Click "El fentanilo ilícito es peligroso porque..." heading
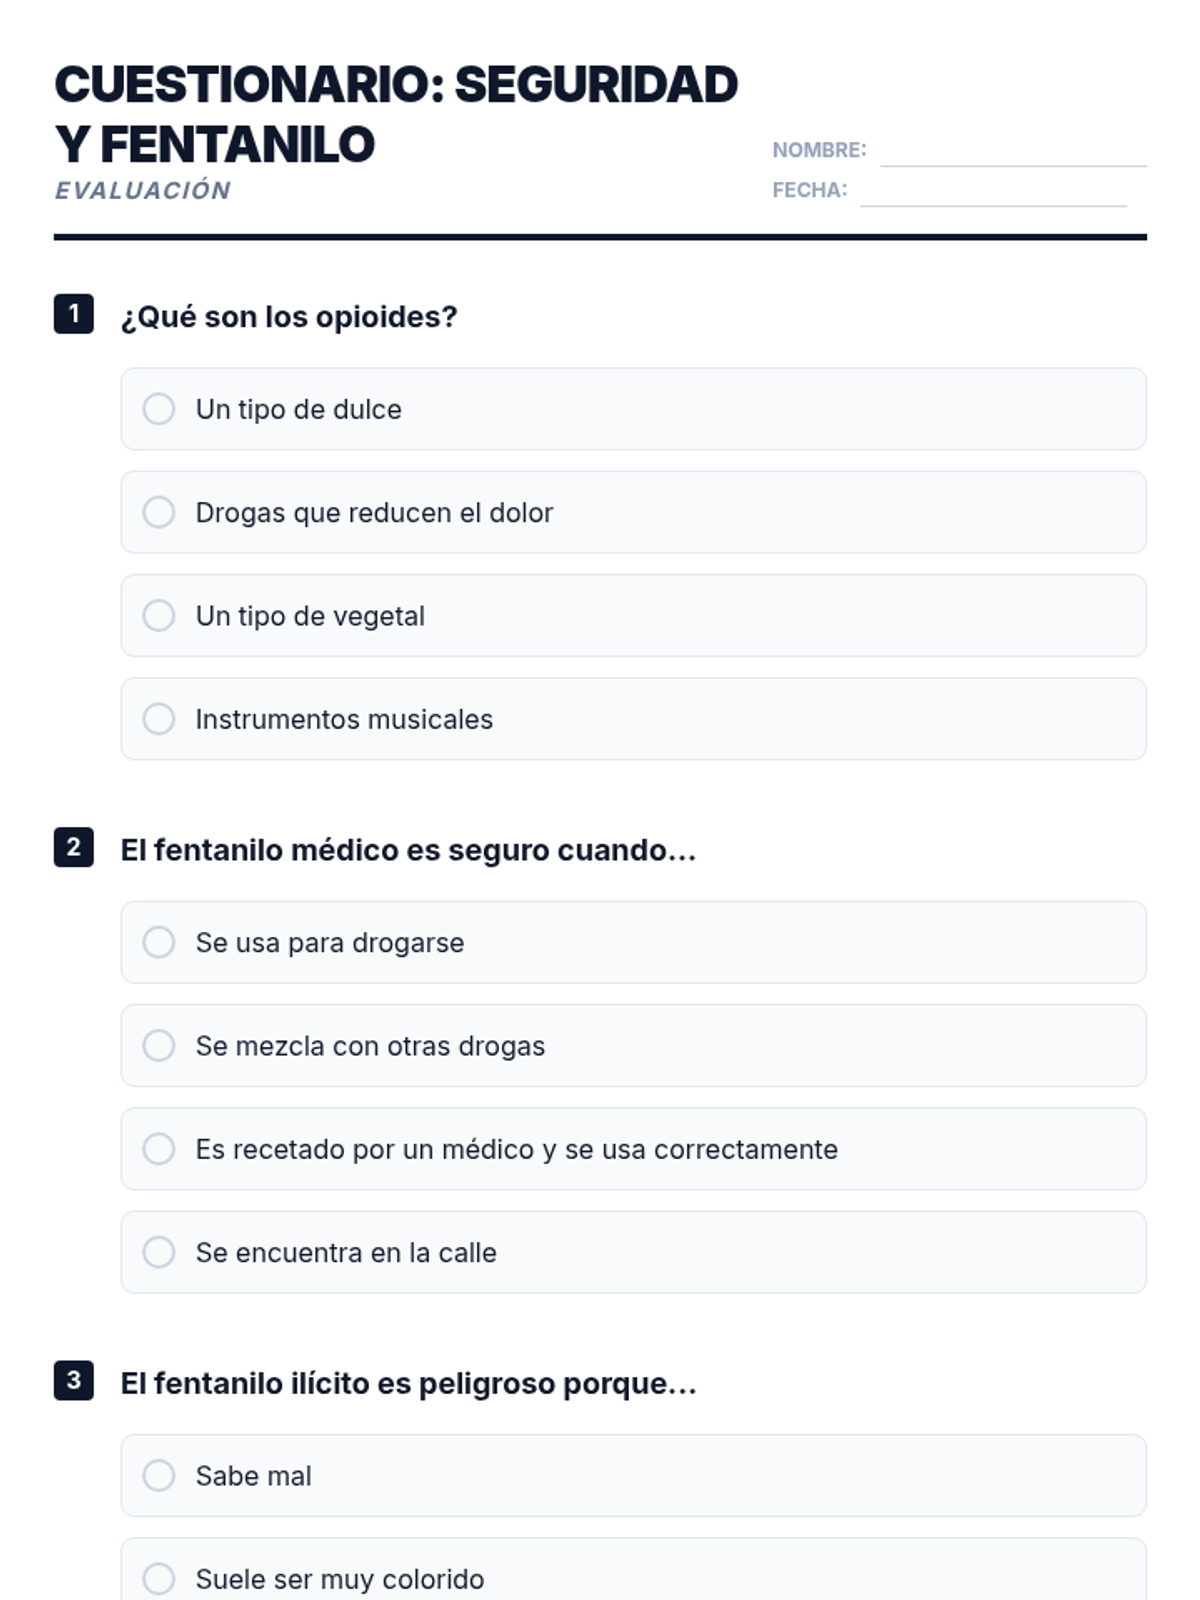This screenshot has height=1600, width=1200. [408, 1384]
